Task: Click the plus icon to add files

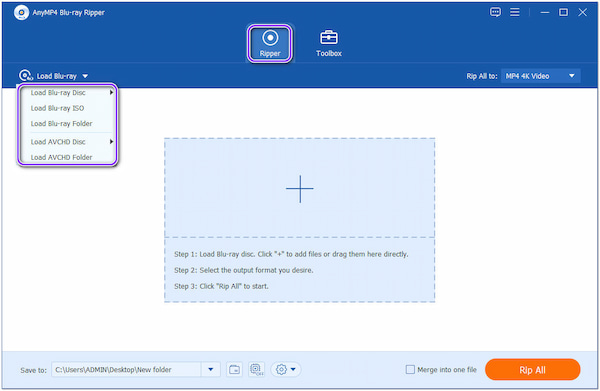Action: (300, 189)
